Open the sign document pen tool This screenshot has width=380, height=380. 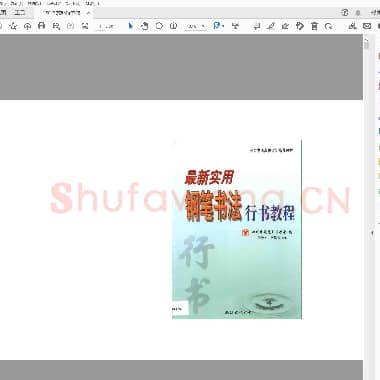[285, 26]
